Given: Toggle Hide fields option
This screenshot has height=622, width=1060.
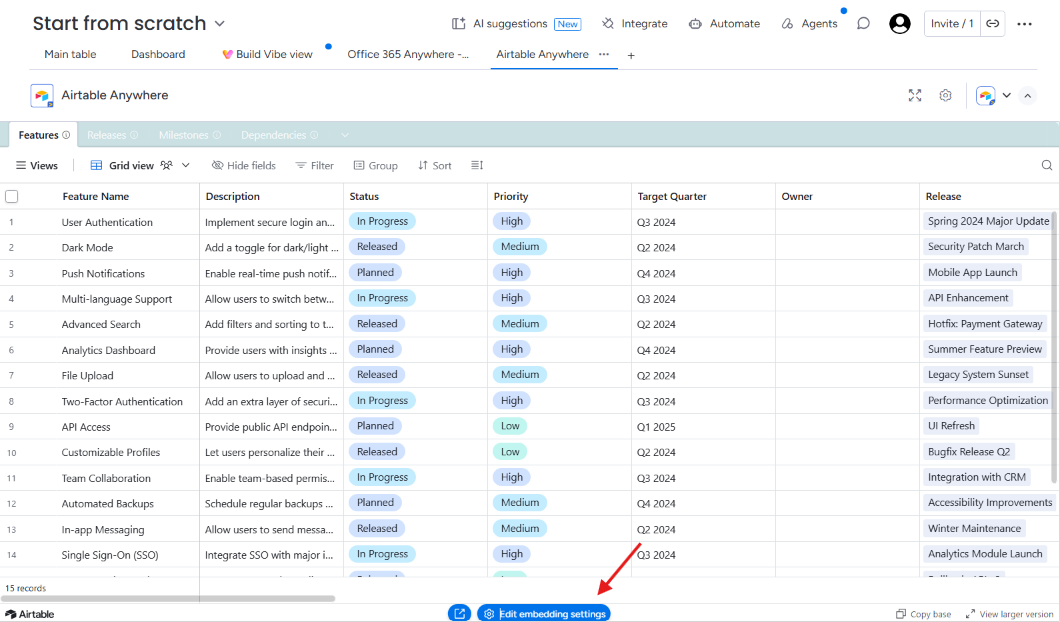Looking at the screenshot, I should (x=243, y=165).
